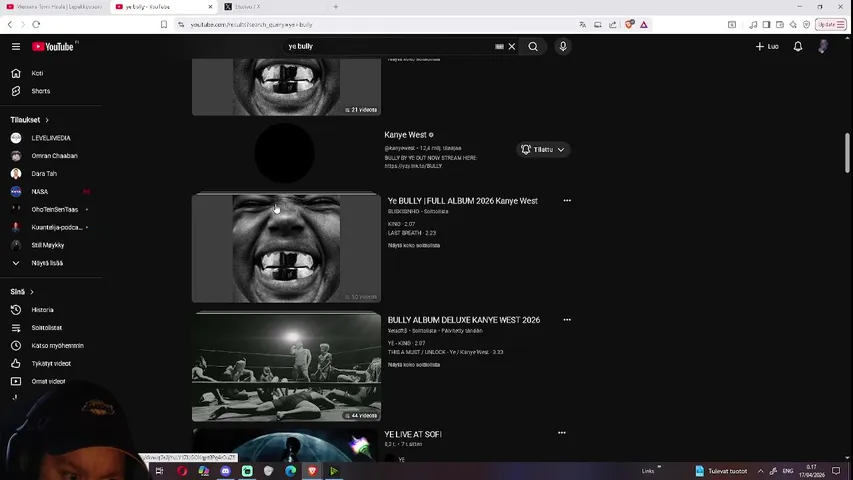Open the notifications bell
Image resolution: width=853 pixels, height=480 pixels.
coord(798,47)
